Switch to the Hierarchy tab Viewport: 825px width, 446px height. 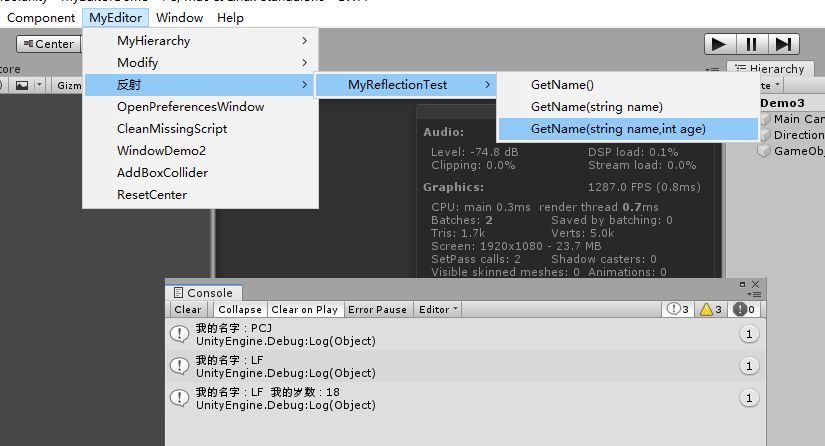coord(770,68)
